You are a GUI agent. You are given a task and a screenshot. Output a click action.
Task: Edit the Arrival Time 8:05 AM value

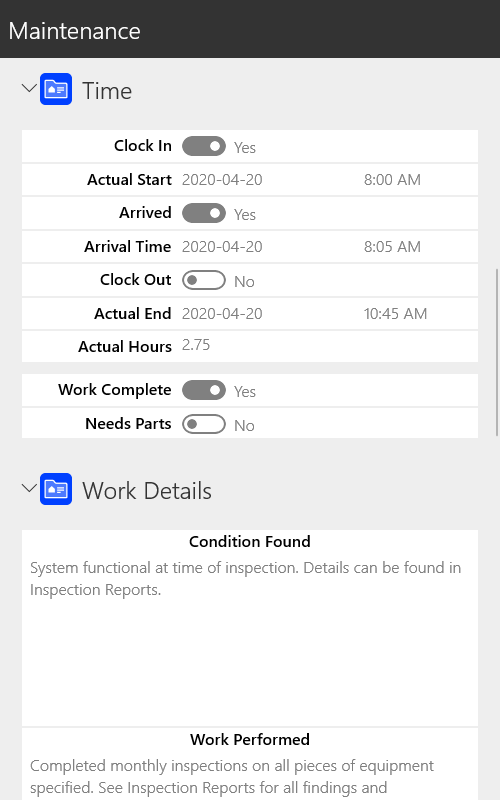(x=392, y=246)
